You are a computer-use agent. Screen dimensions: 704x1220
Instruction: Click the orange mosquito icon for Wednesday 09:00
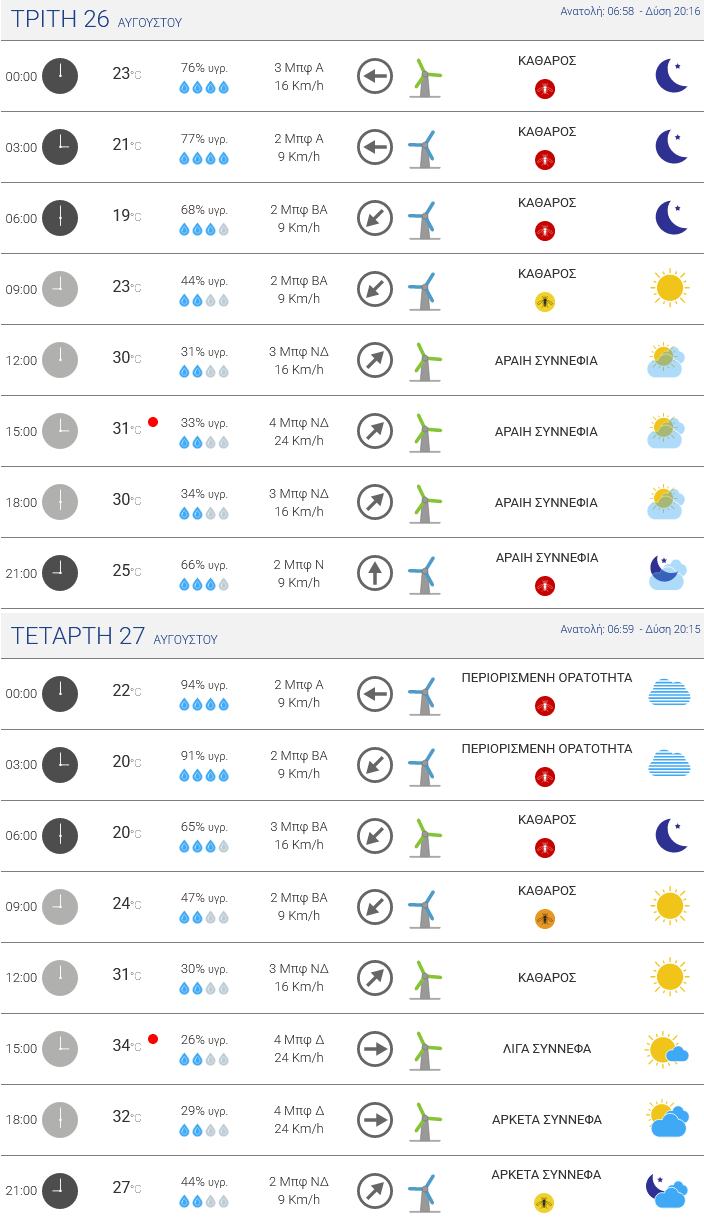coord(545,919)
